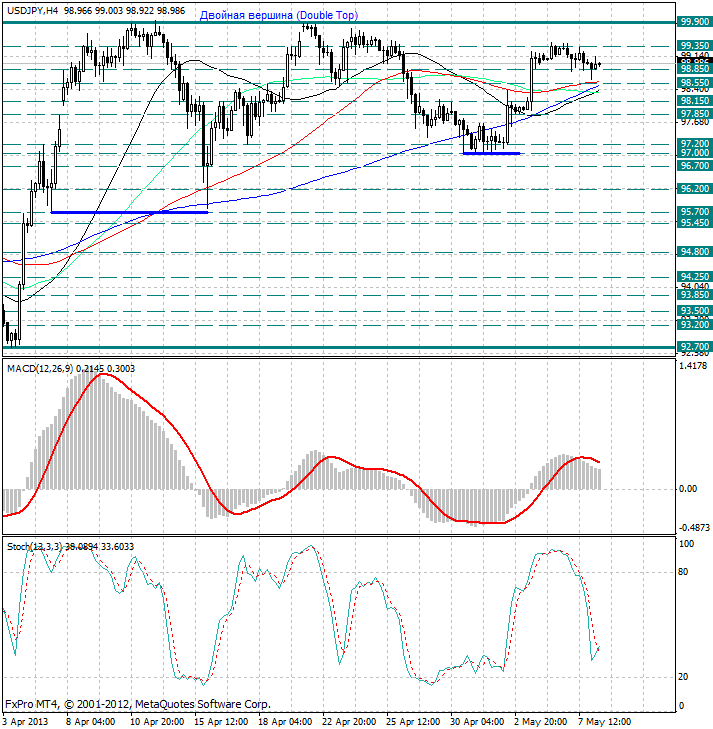The image size is (713, 729).
Task: Select the 94.800 price level label
Action: pyautogui.click(x=695, y=252)
